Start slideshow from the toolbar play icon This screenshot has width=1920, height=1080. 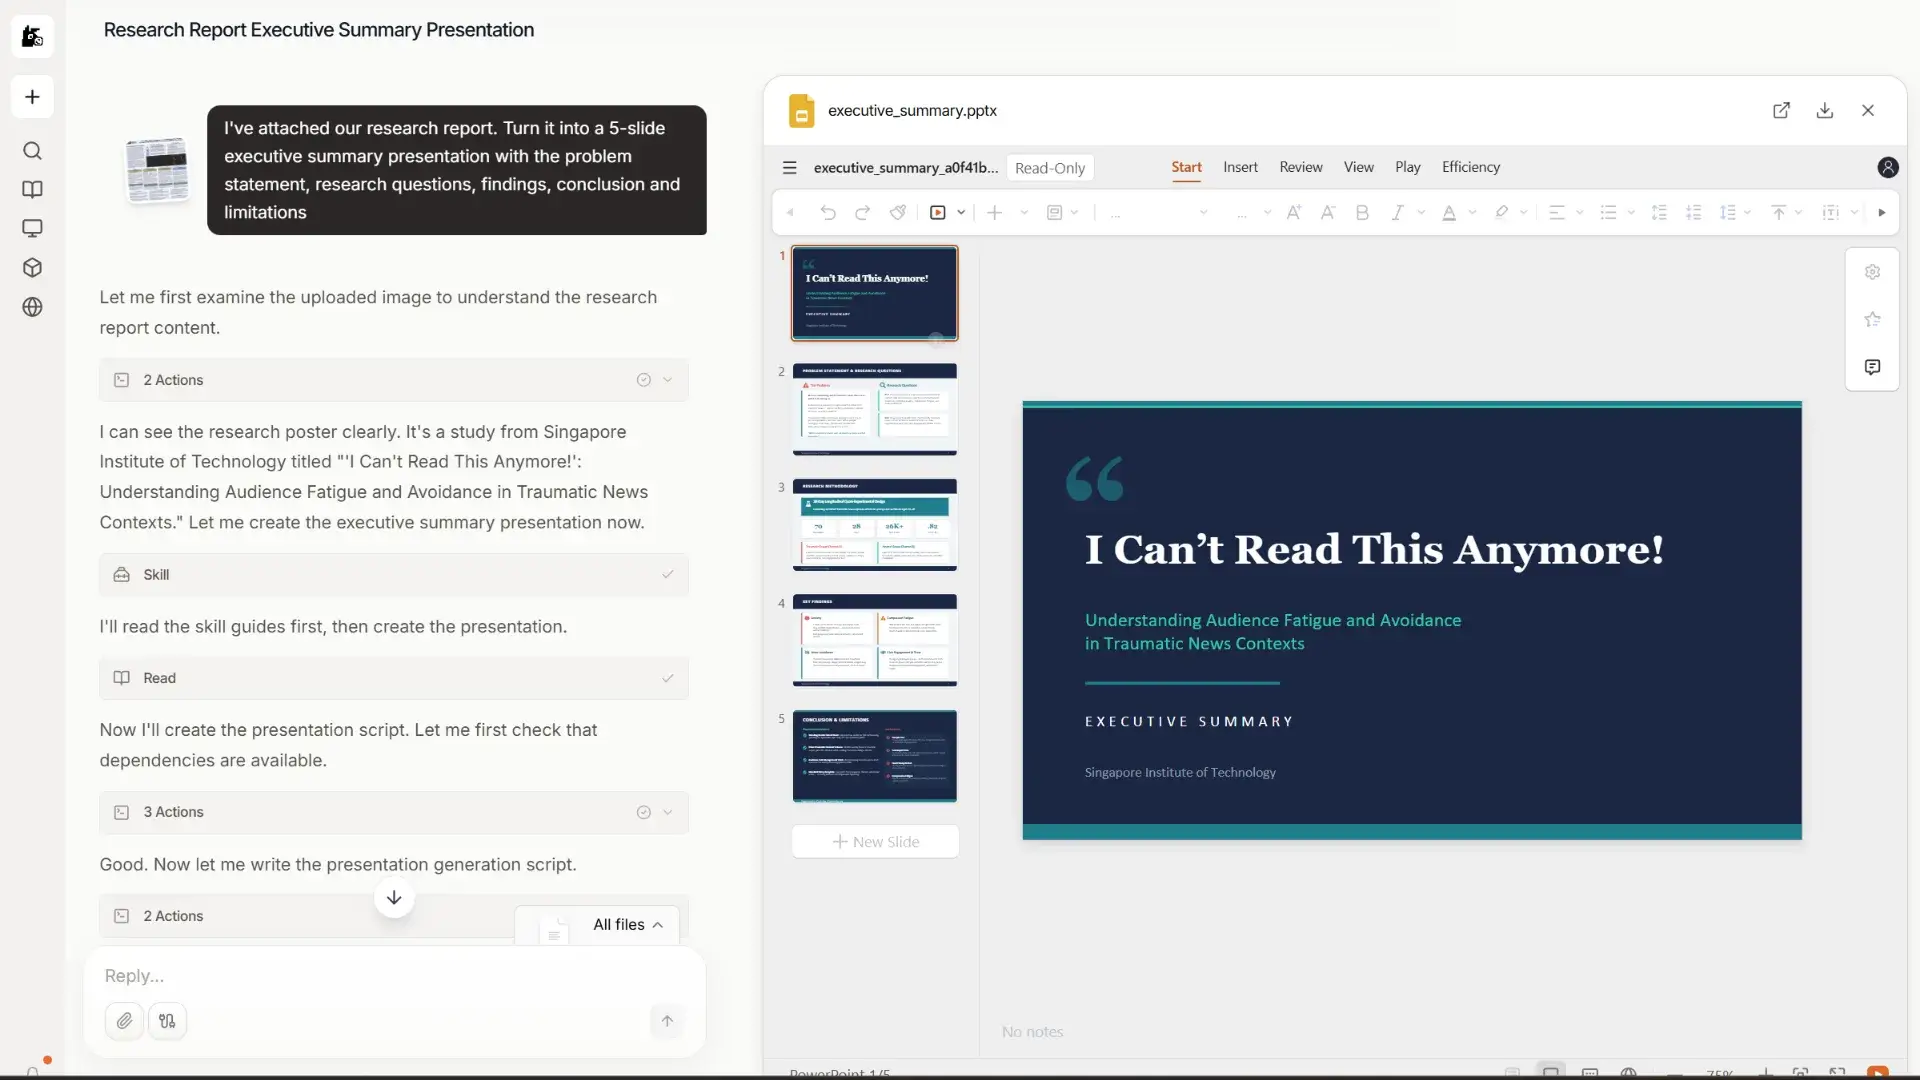(x=938, y=213)
